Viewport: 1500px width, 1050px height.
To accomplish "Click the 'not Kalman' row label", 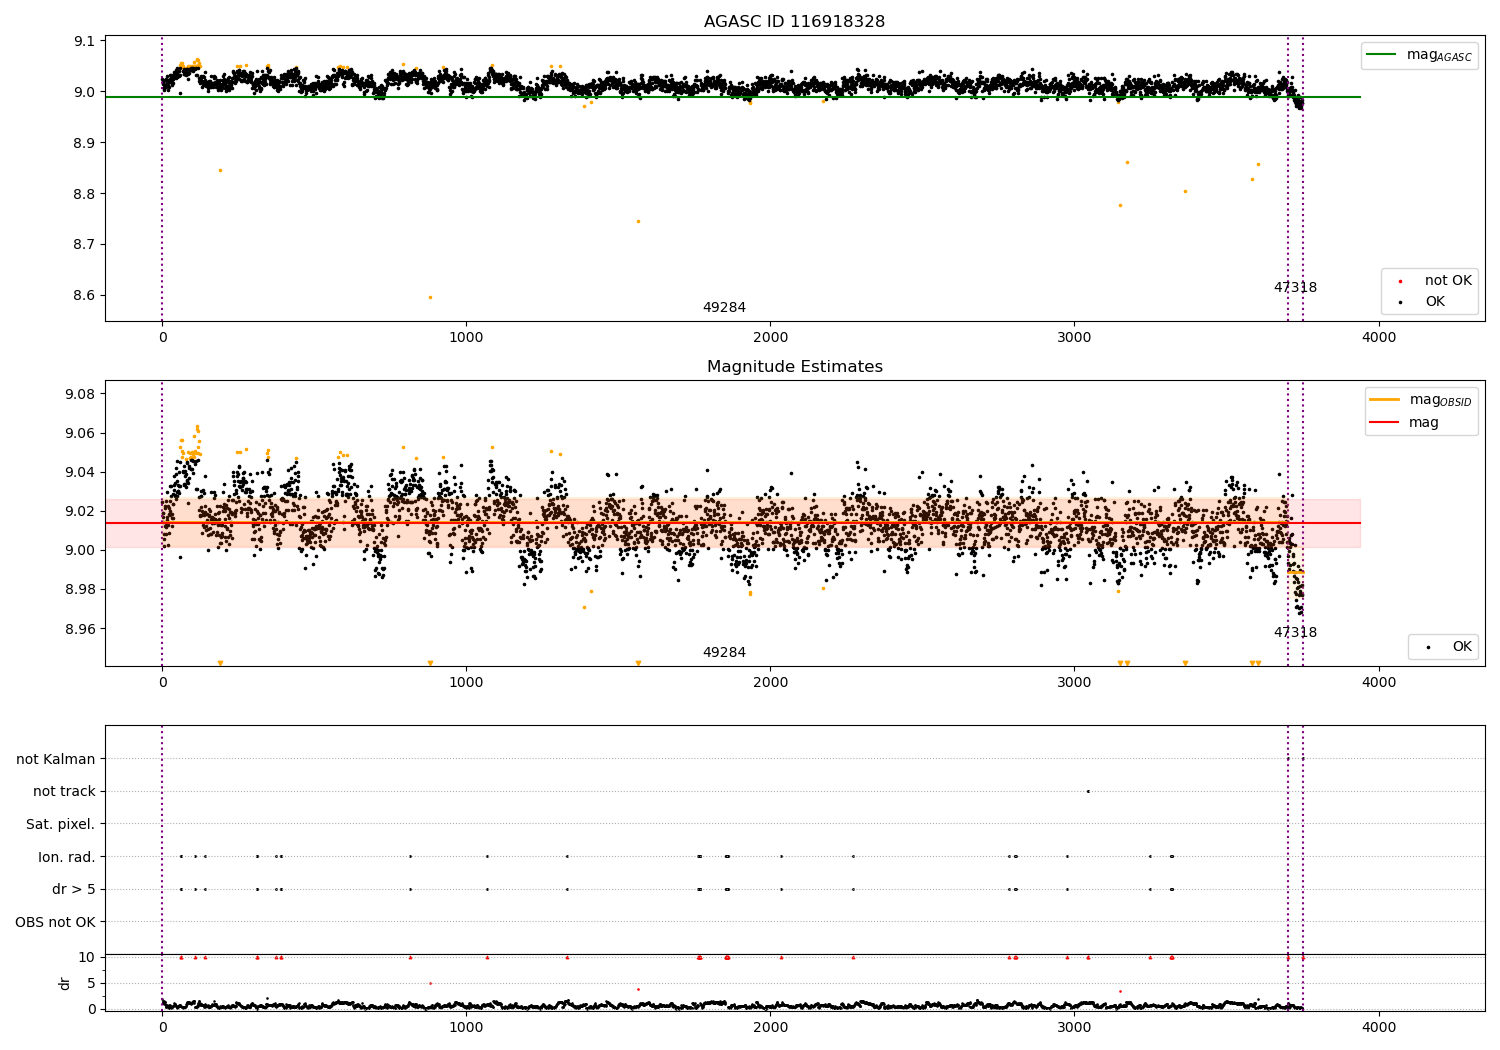I will click(x=56, y=759).
